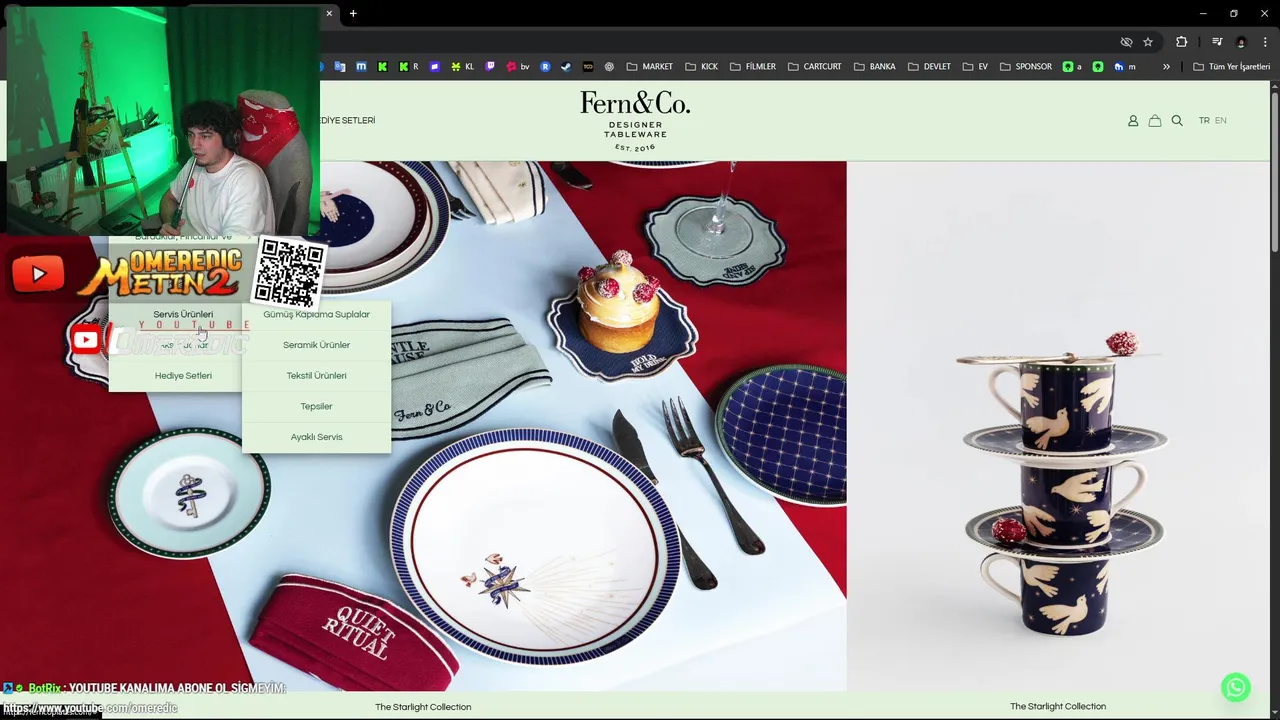The height and width of the screenshot is (720, 1280).
Task: Open the last bookmark labeled m
Action: (1125, 67)
